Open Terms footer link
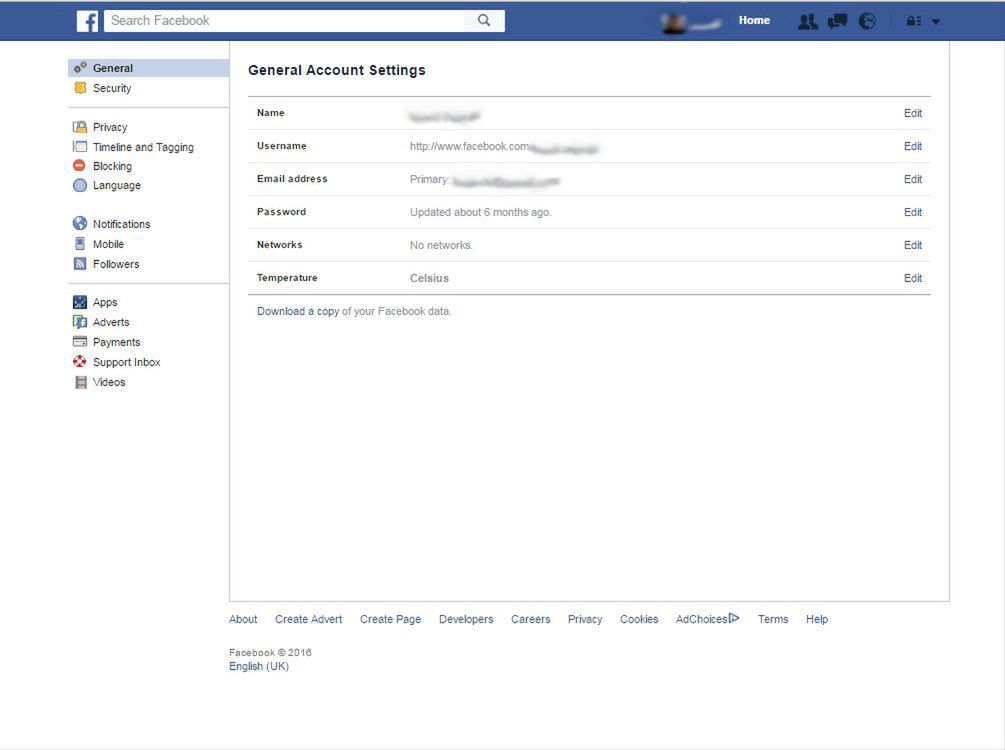Image resolution: width=1005 pixels, height=750 pixels. coord(773,619)
